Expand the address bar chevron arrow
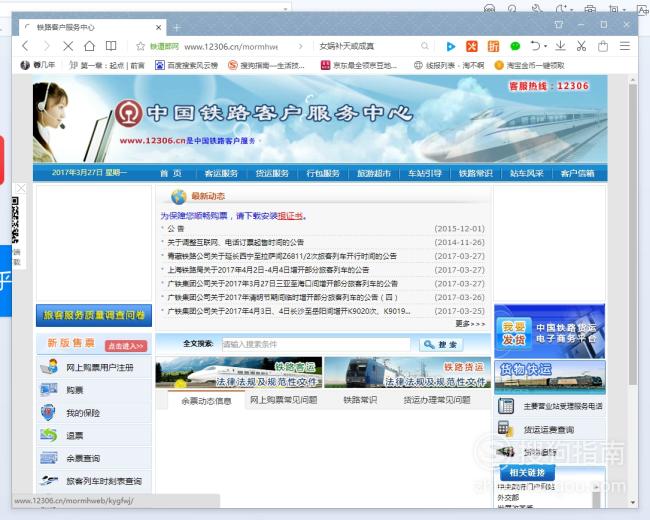This screenshot has height=520, width=650. [x=301, y=46]
